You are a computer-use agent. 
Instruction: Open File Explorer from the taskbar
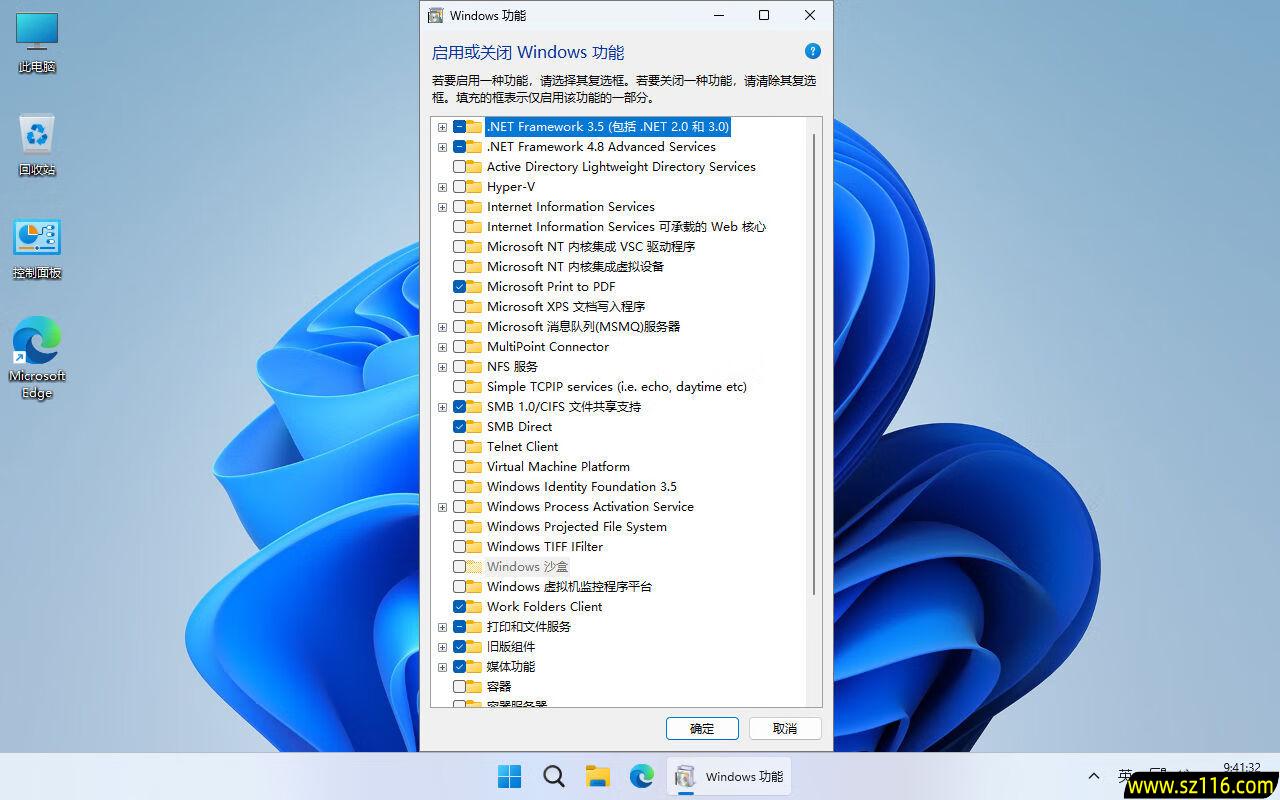pyautogui.click(x=597, y=776)
